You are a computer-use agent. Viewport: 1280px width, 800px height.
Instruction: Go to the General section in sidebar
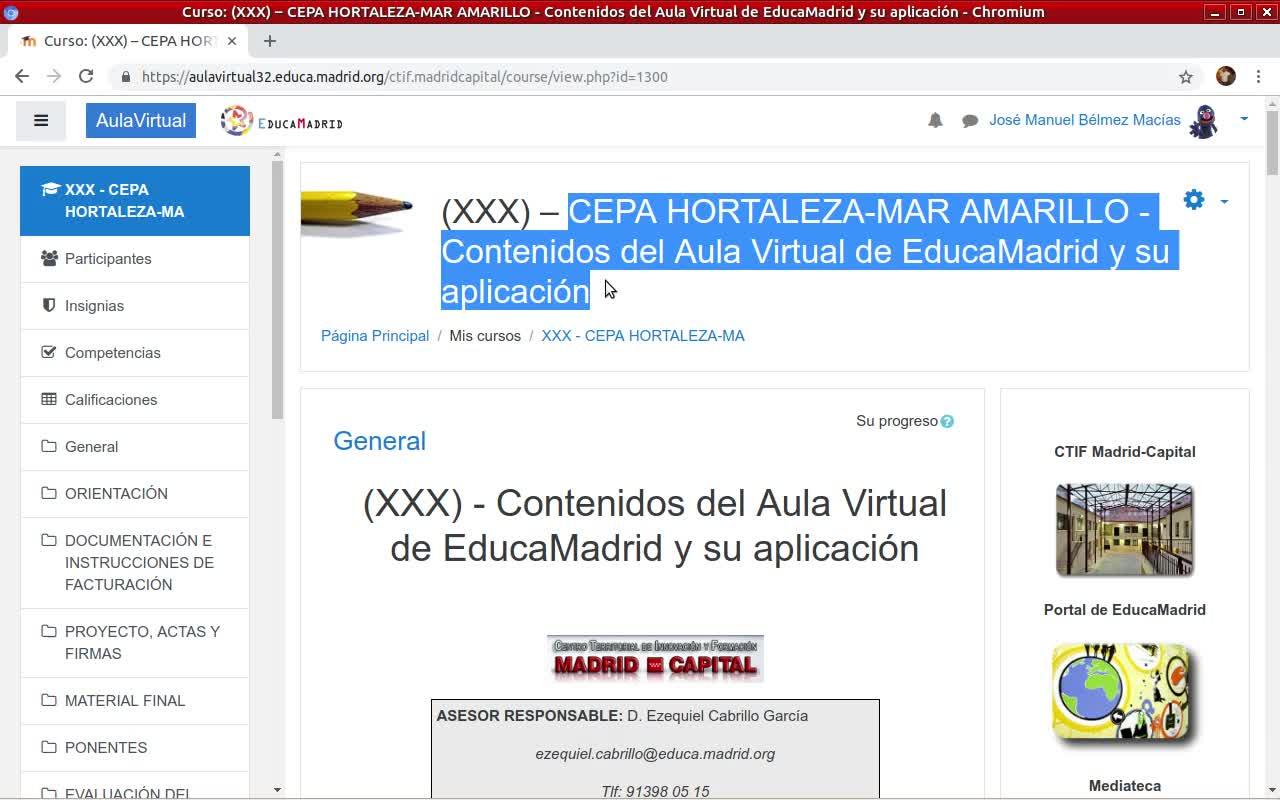[135, 447]
